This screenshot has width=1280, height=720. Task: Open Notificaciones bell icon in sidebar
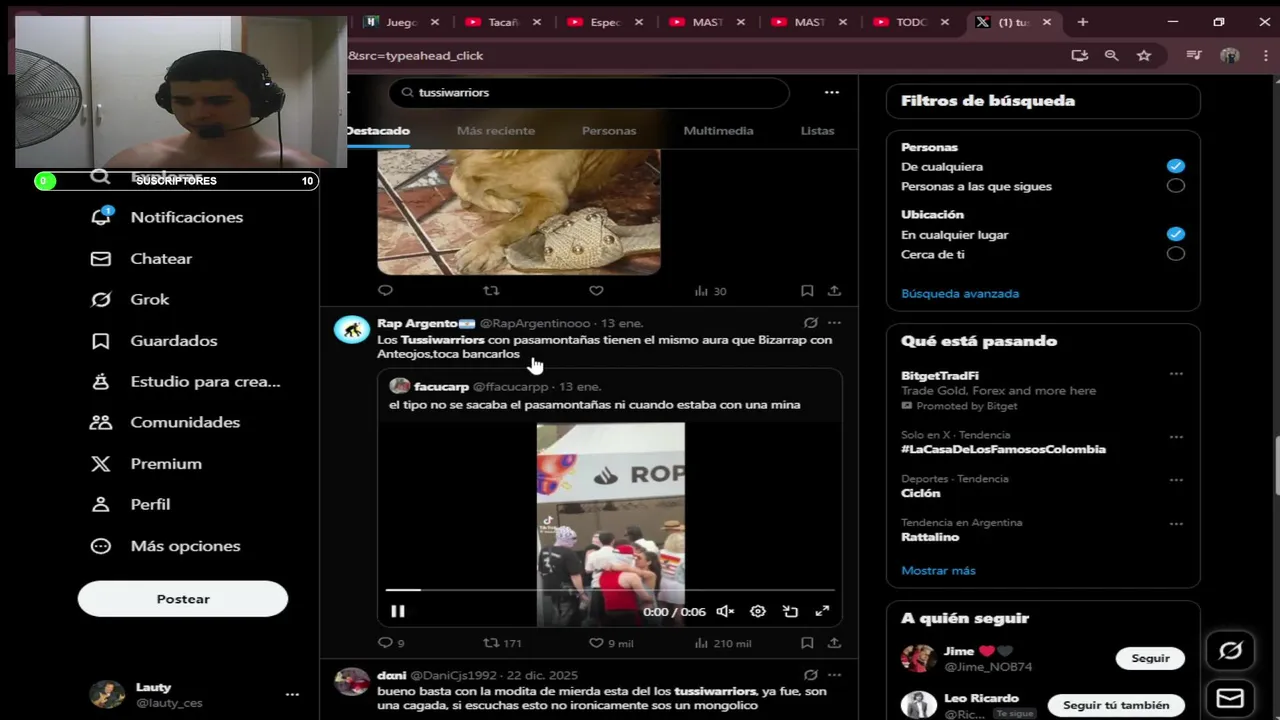(101, 216)
